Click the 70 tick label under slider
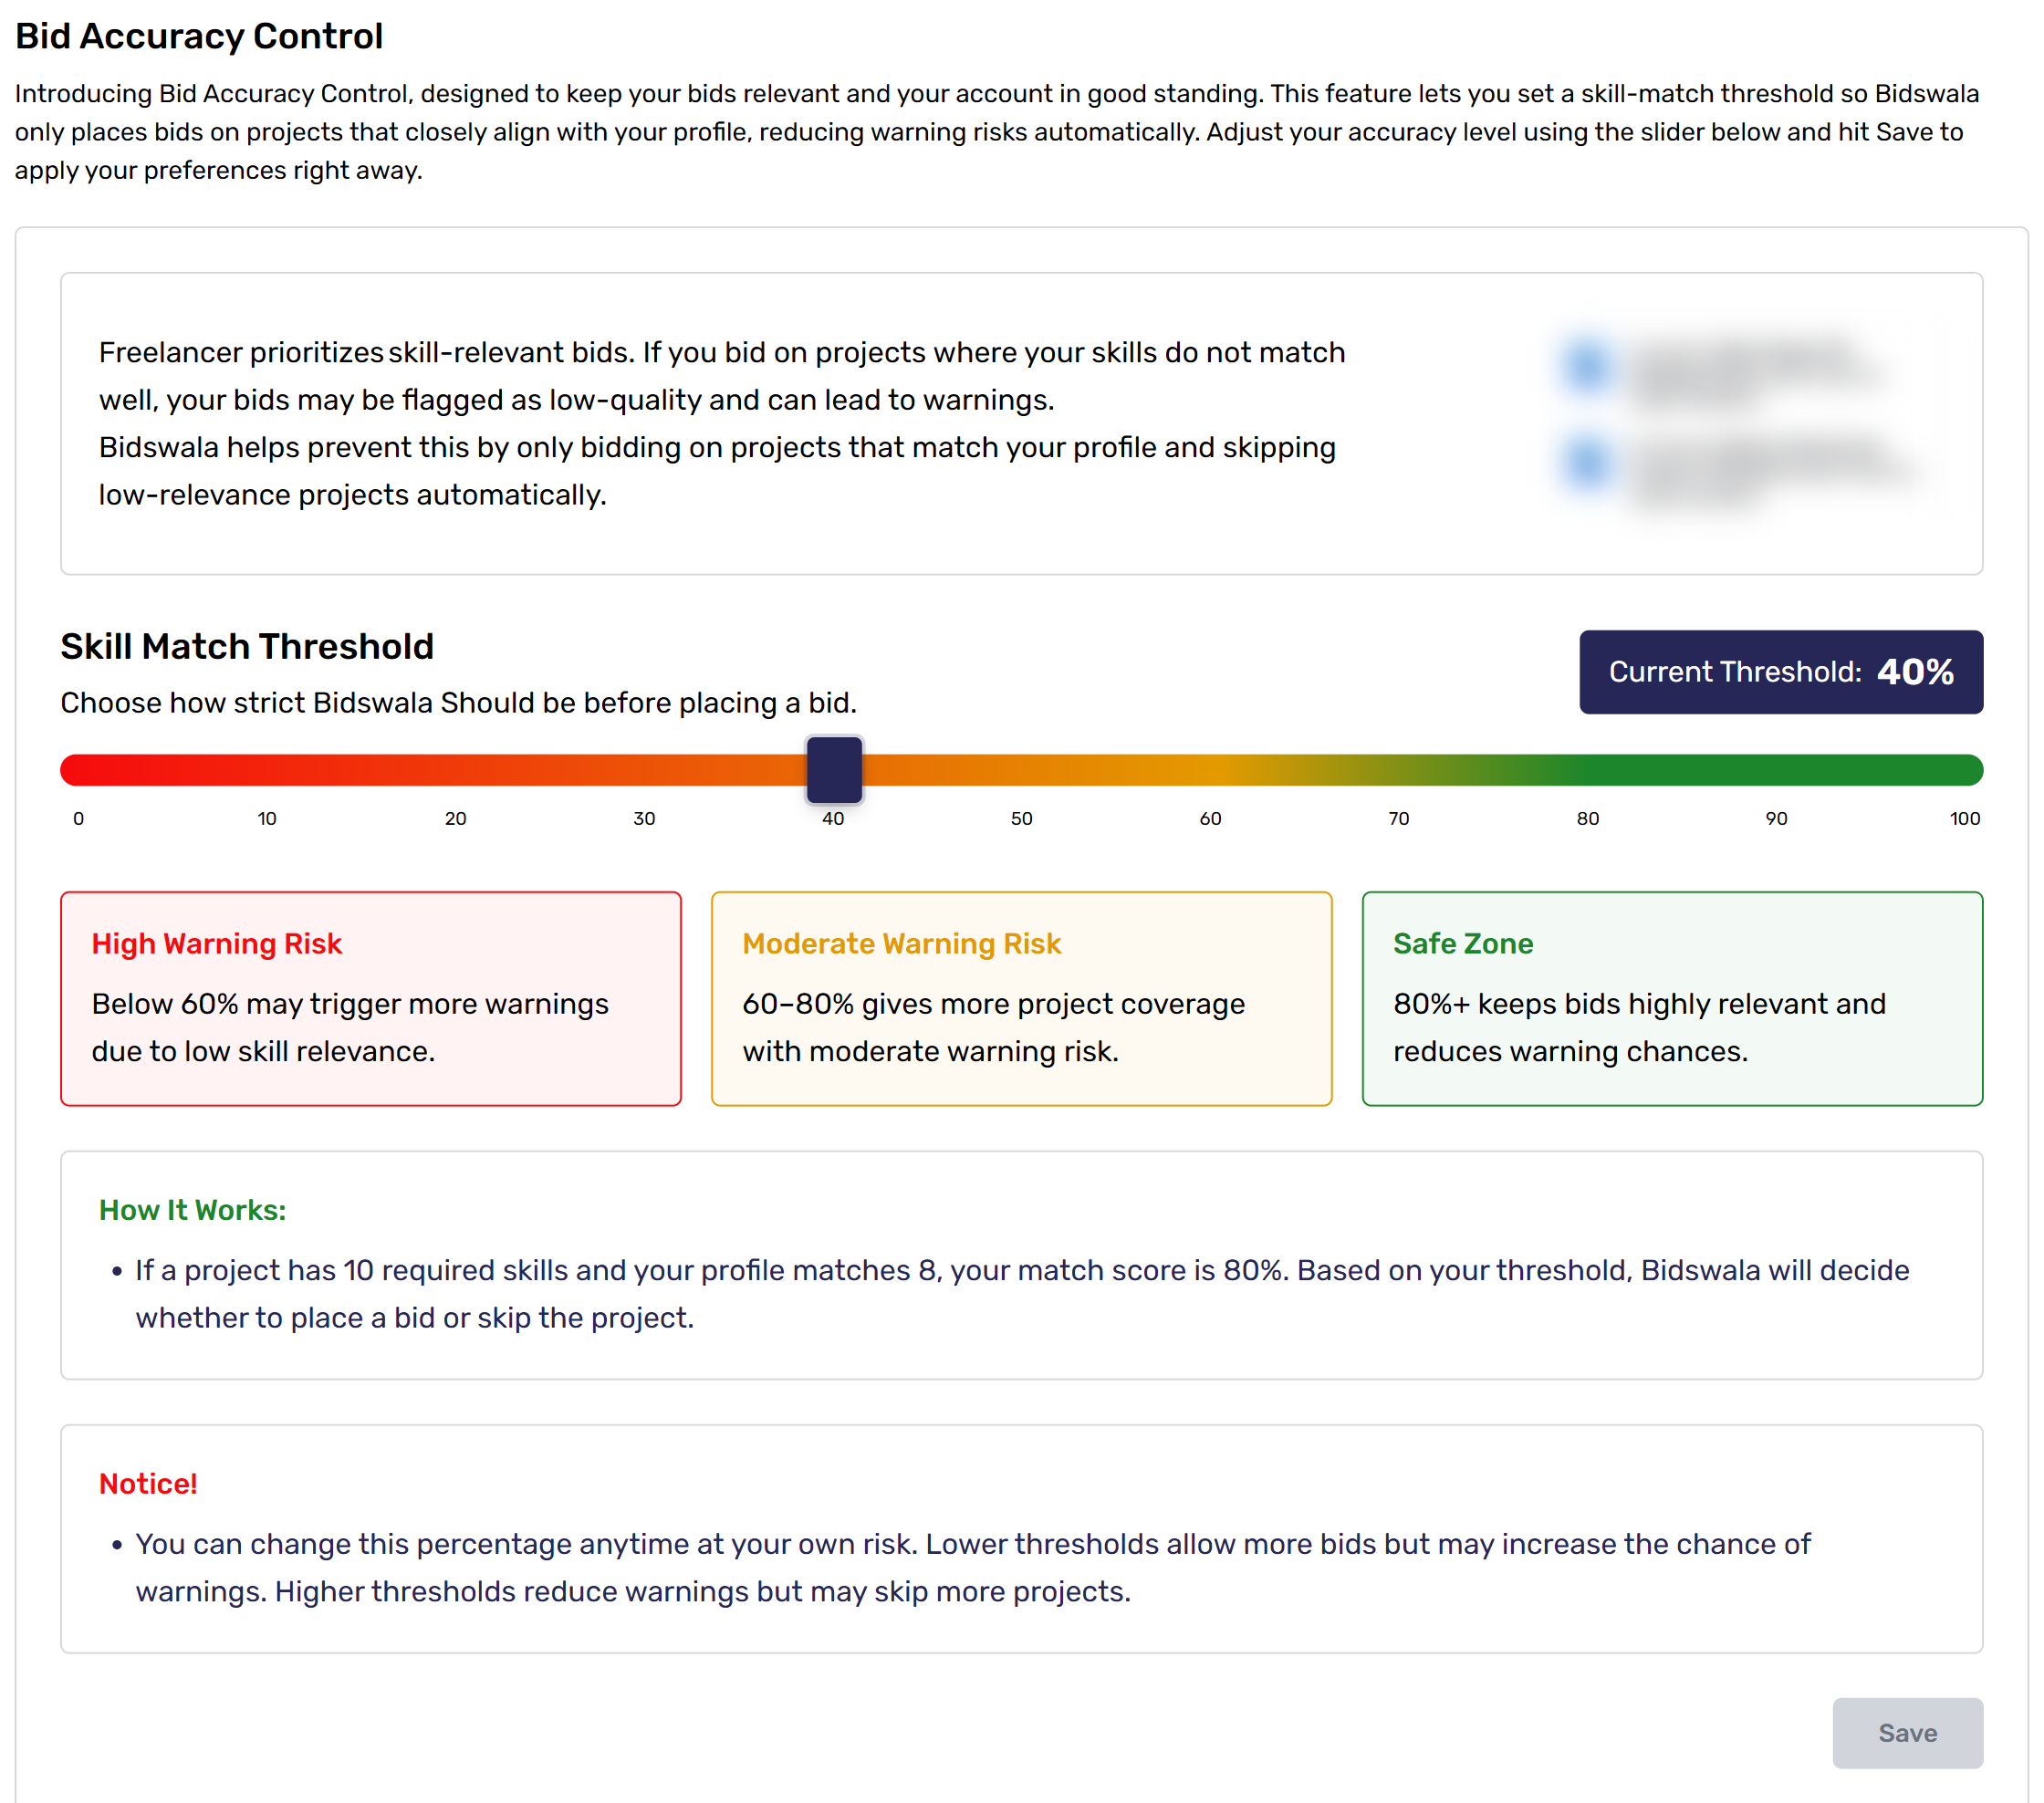2044x1803 pixels. tap(1398, 818)
